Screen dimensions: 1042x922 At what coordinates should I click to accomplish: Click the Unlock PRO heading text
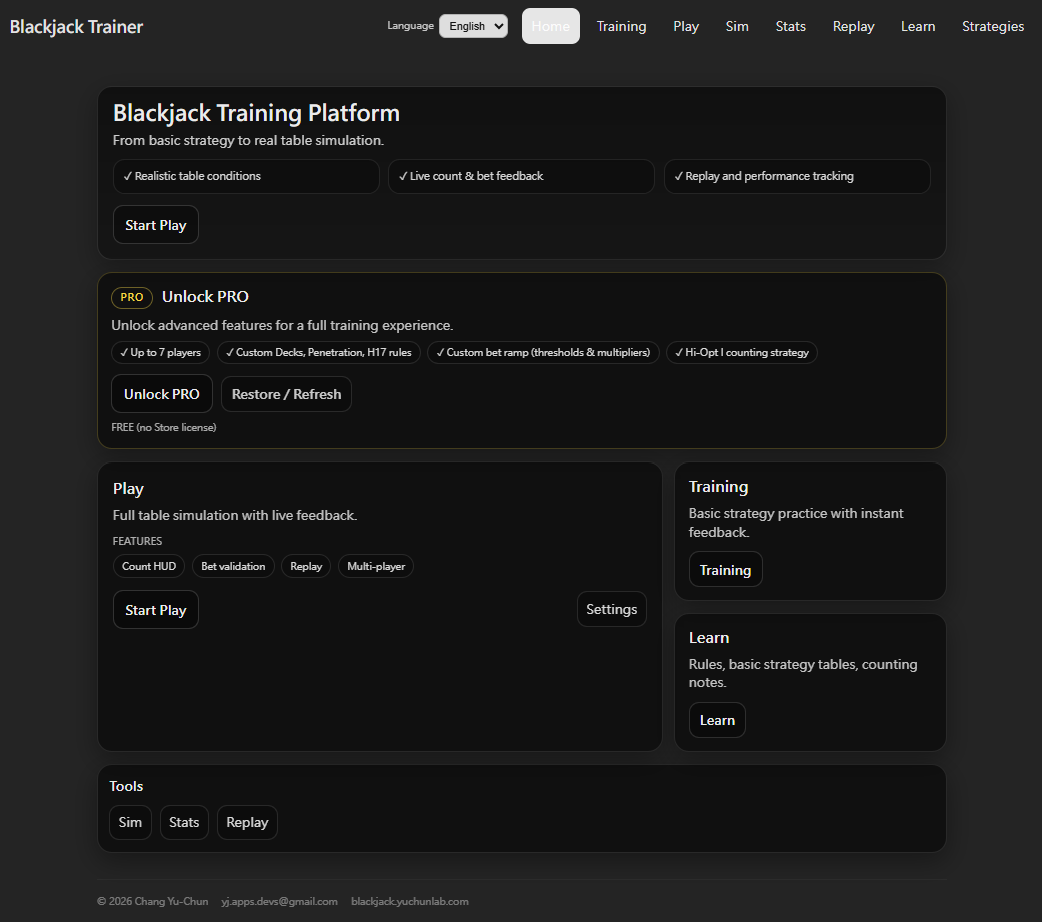pyautogui.click(x=205, y=296)
